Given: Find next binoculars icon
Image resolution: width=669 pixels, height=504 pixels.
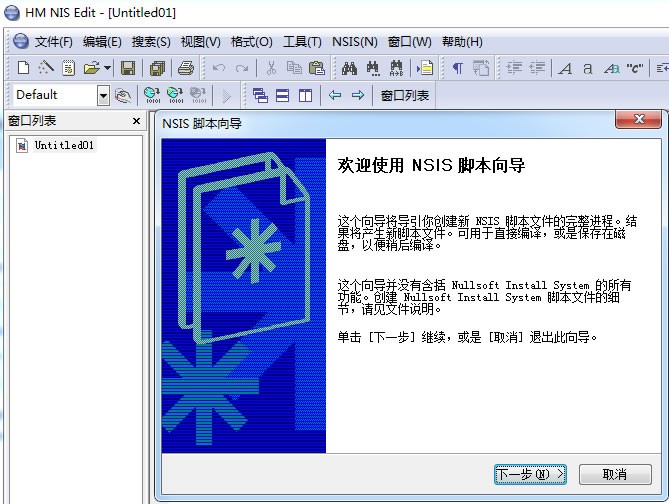Looking at the screenshot, I should (x=372, y=68).
